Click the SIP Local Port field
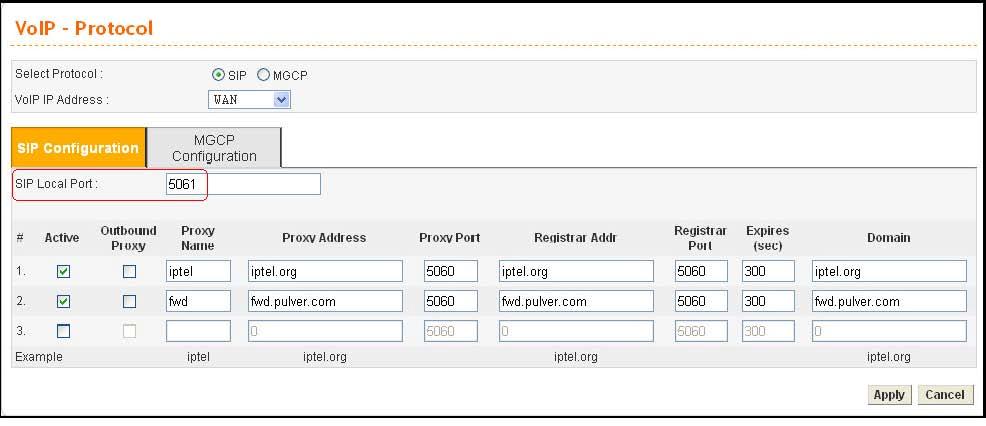 pos(243,184)
